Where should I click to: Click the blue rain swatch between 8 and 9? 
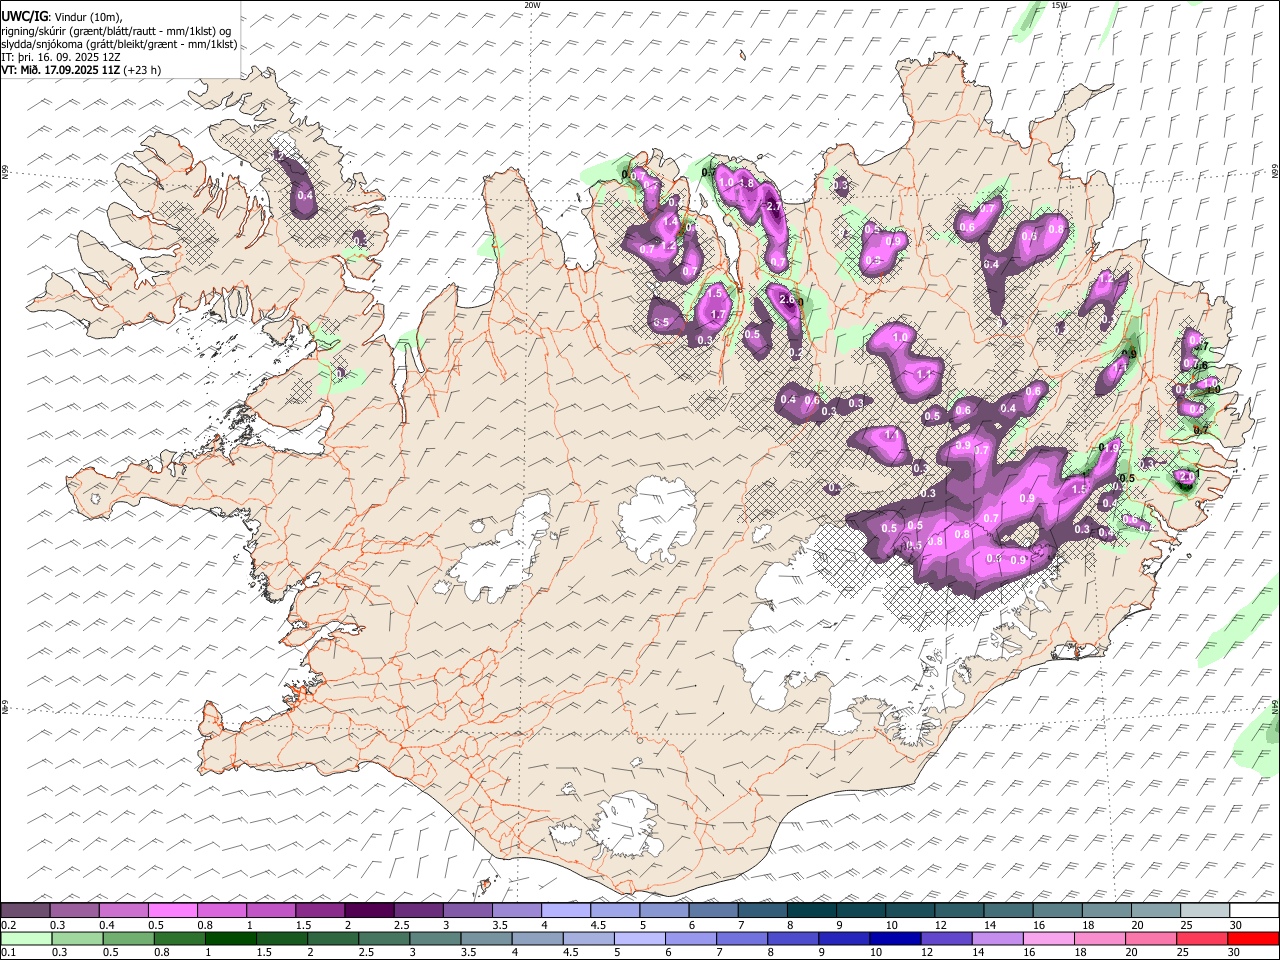click(794, 938)
